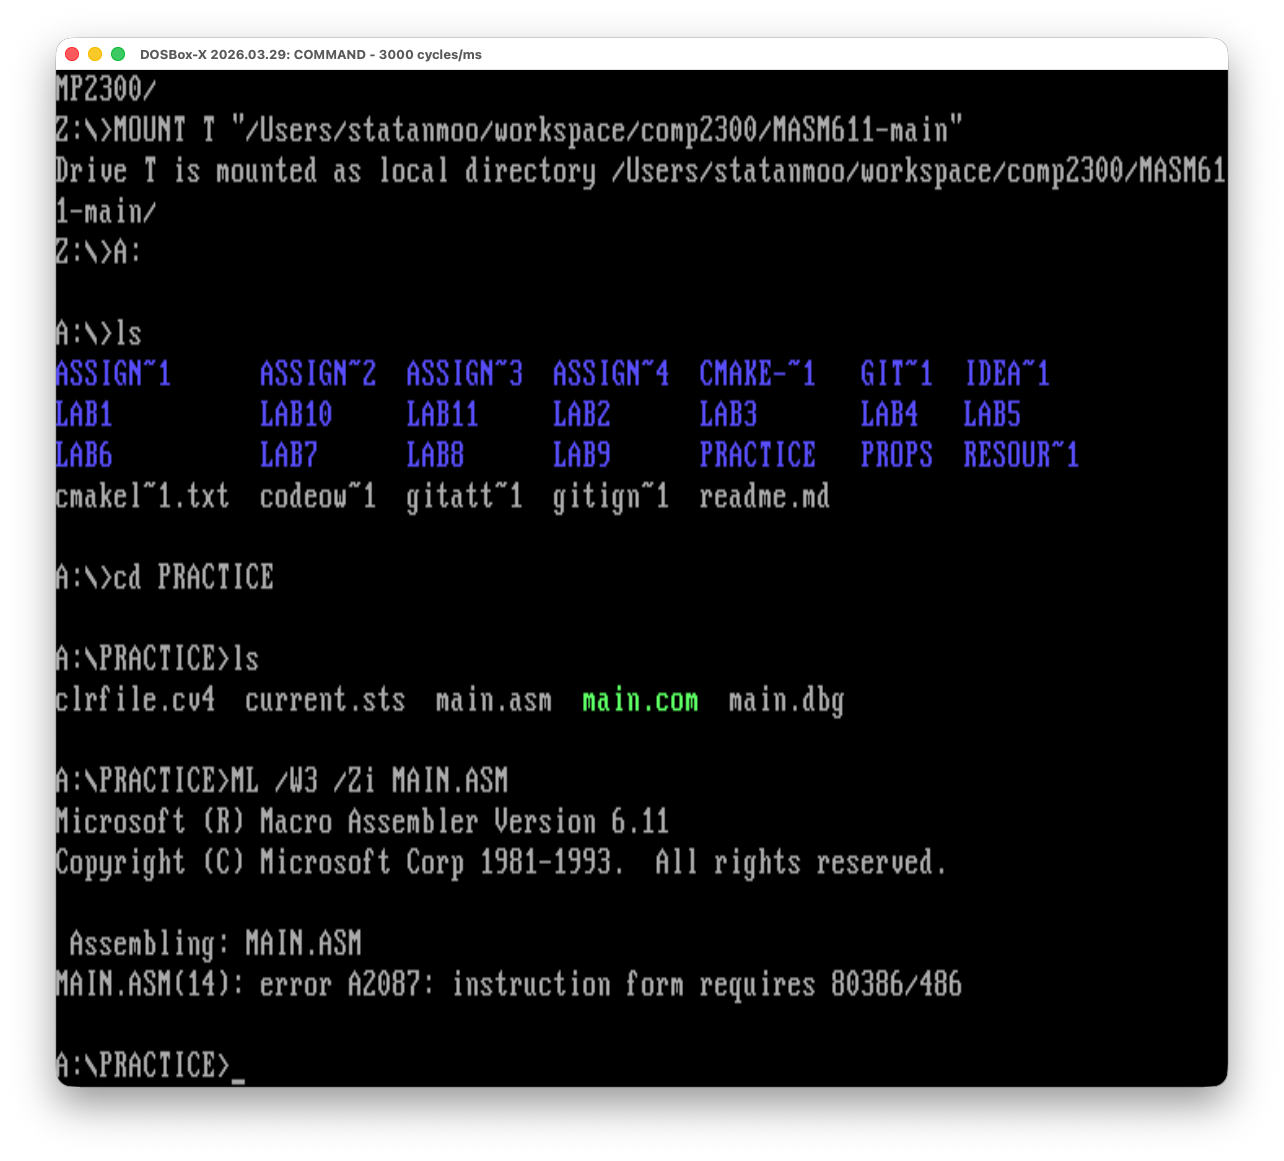Click the Microsoft Macro Assembler version line

pos(362,821)
